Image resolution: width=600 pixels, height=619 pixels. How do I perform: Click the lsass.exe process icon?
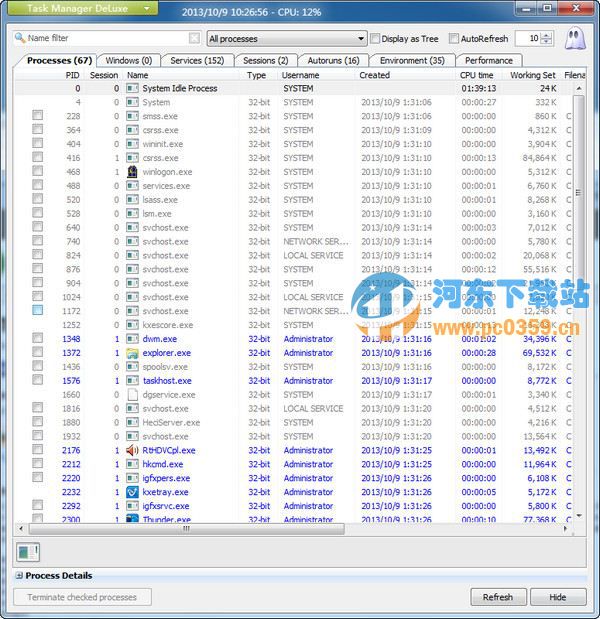[x=132, y=200]
